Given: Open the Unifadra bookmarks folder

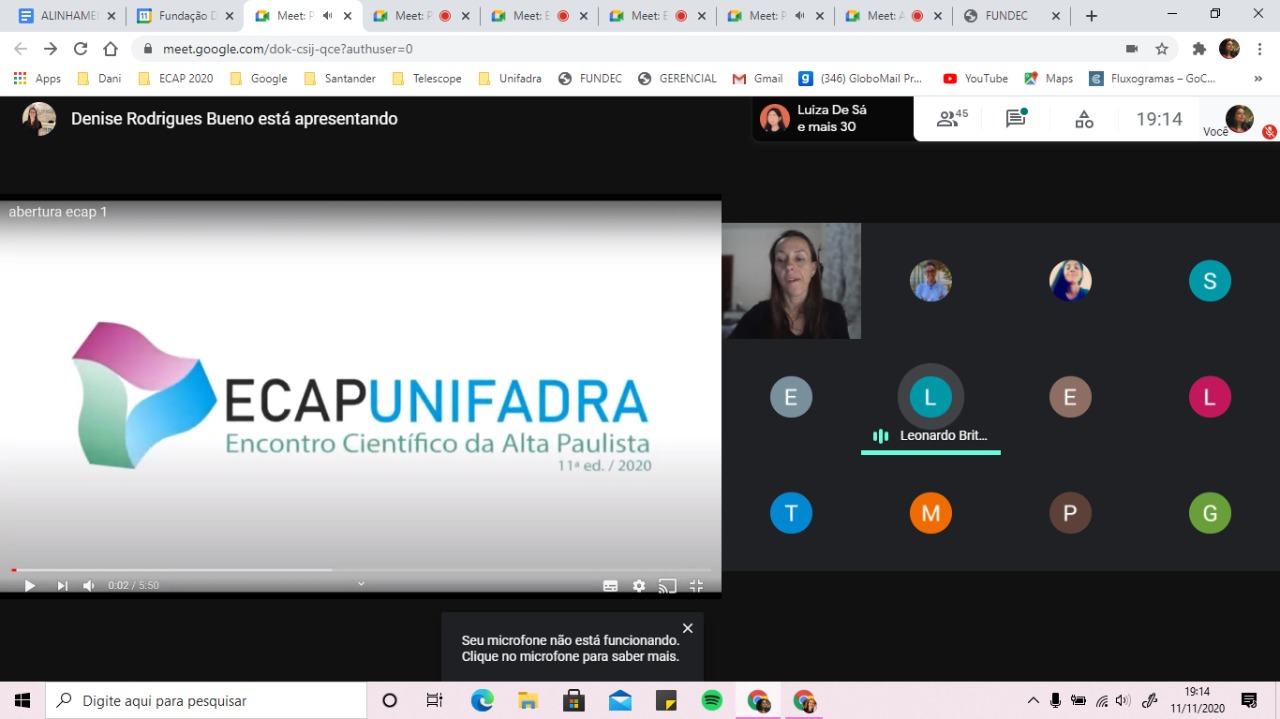Looking at the screenshot, I should (510, 78).
